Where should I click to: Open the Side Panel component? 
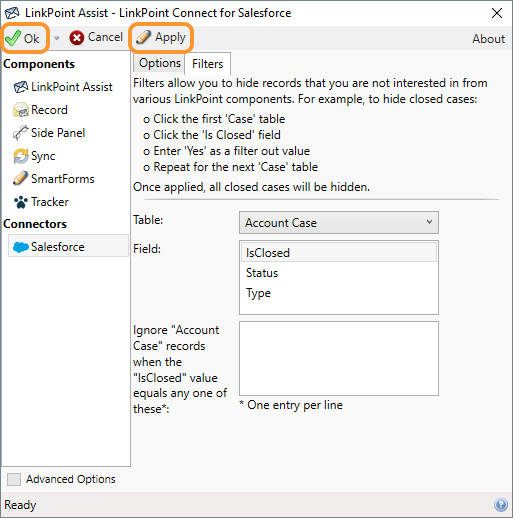click(x=49, y=133)
